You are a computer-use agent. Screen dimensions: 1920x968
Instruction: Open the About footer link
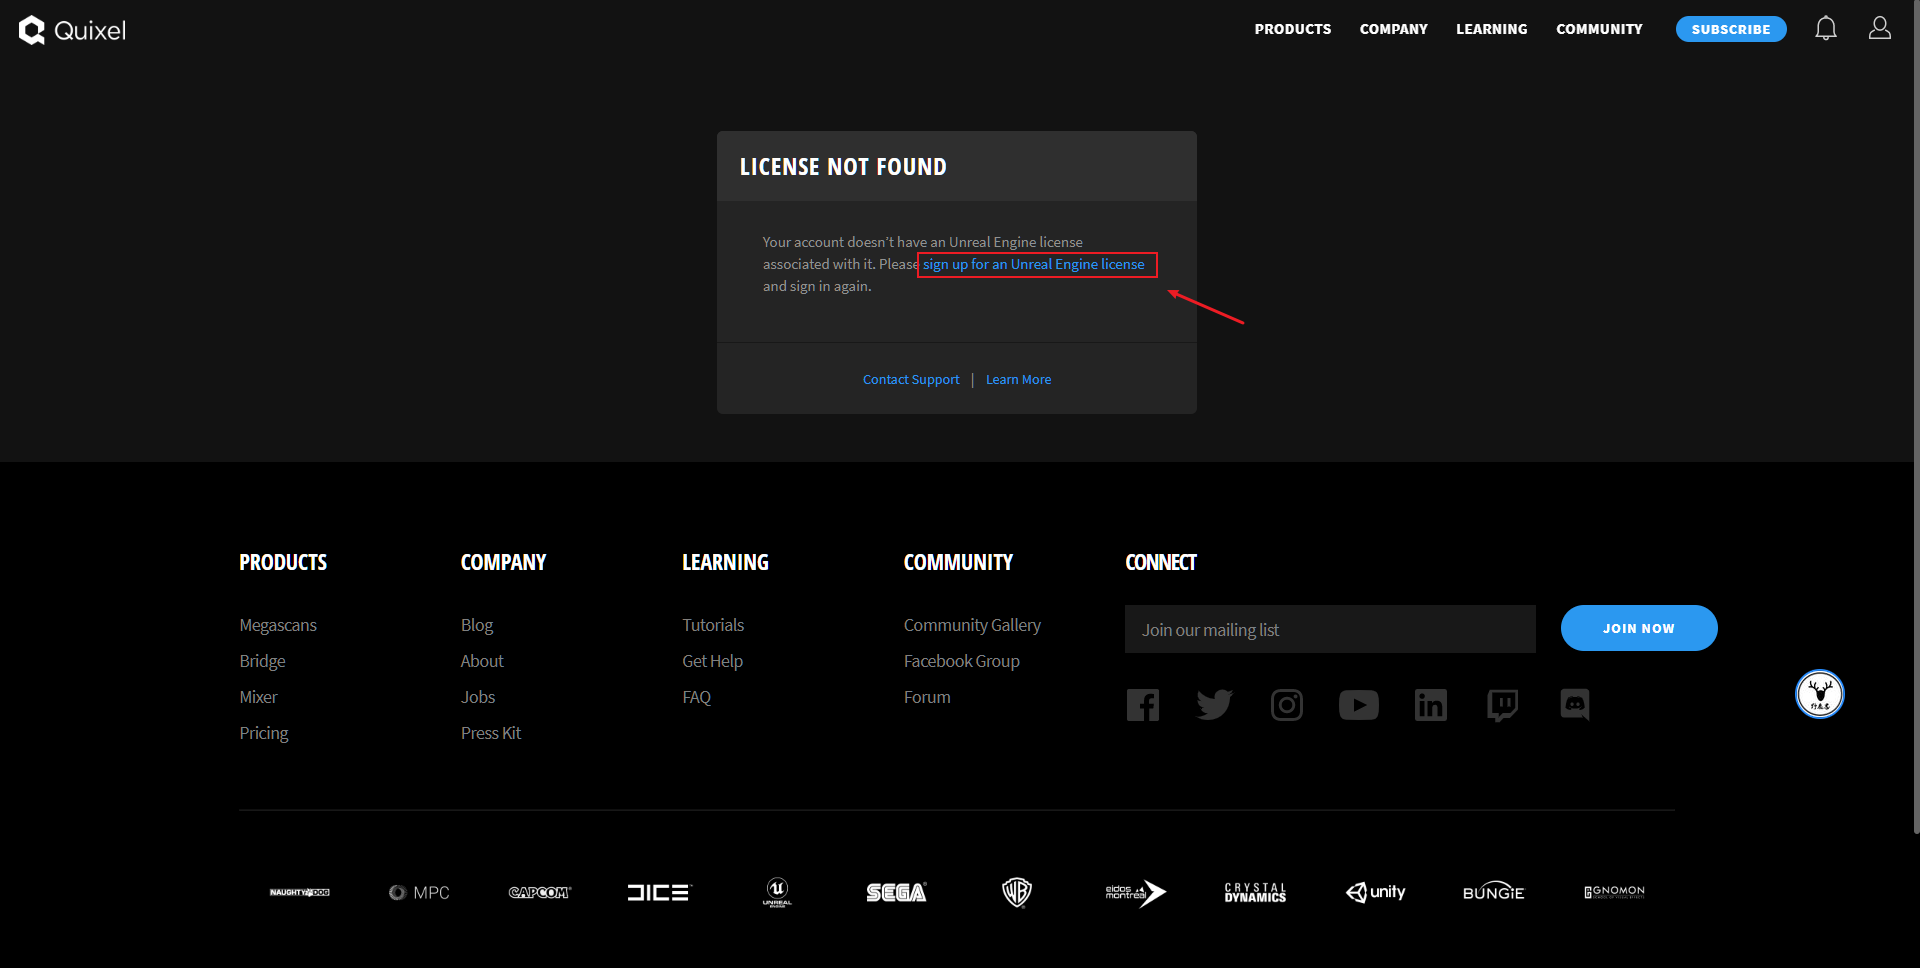[482, 661]
